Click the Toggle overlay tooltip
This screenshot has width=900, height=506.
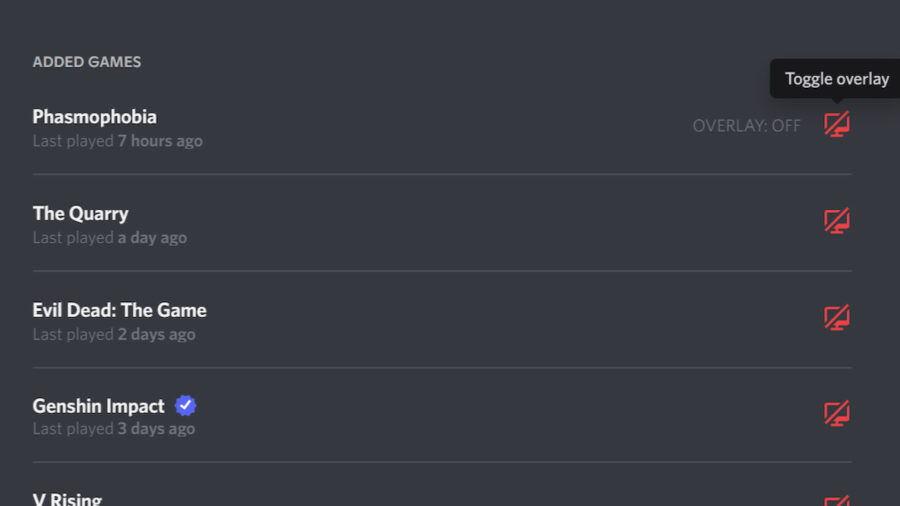[835, 79]
